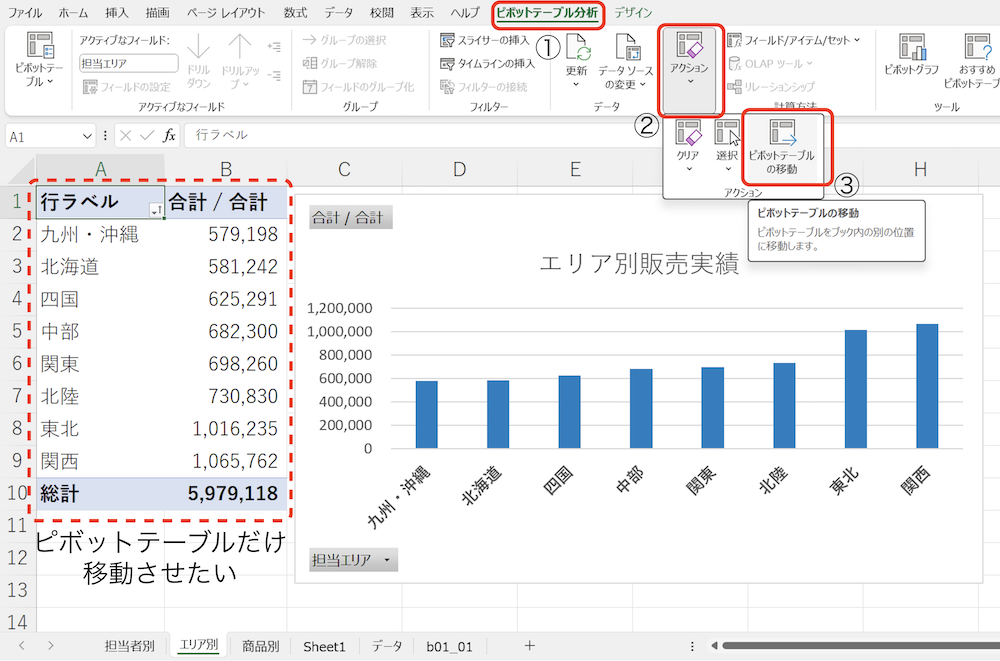Open the Name Box dropdown arrow
The width and height of the screenshot is (1000, 661).
[x=87, y=136]
